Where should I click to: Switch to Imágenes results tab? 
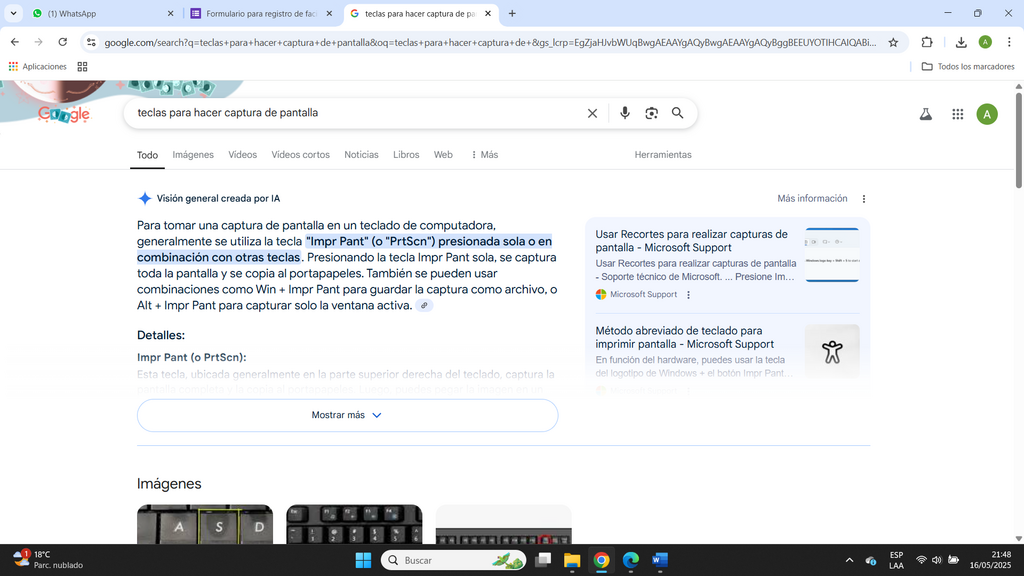click(193, 155)
